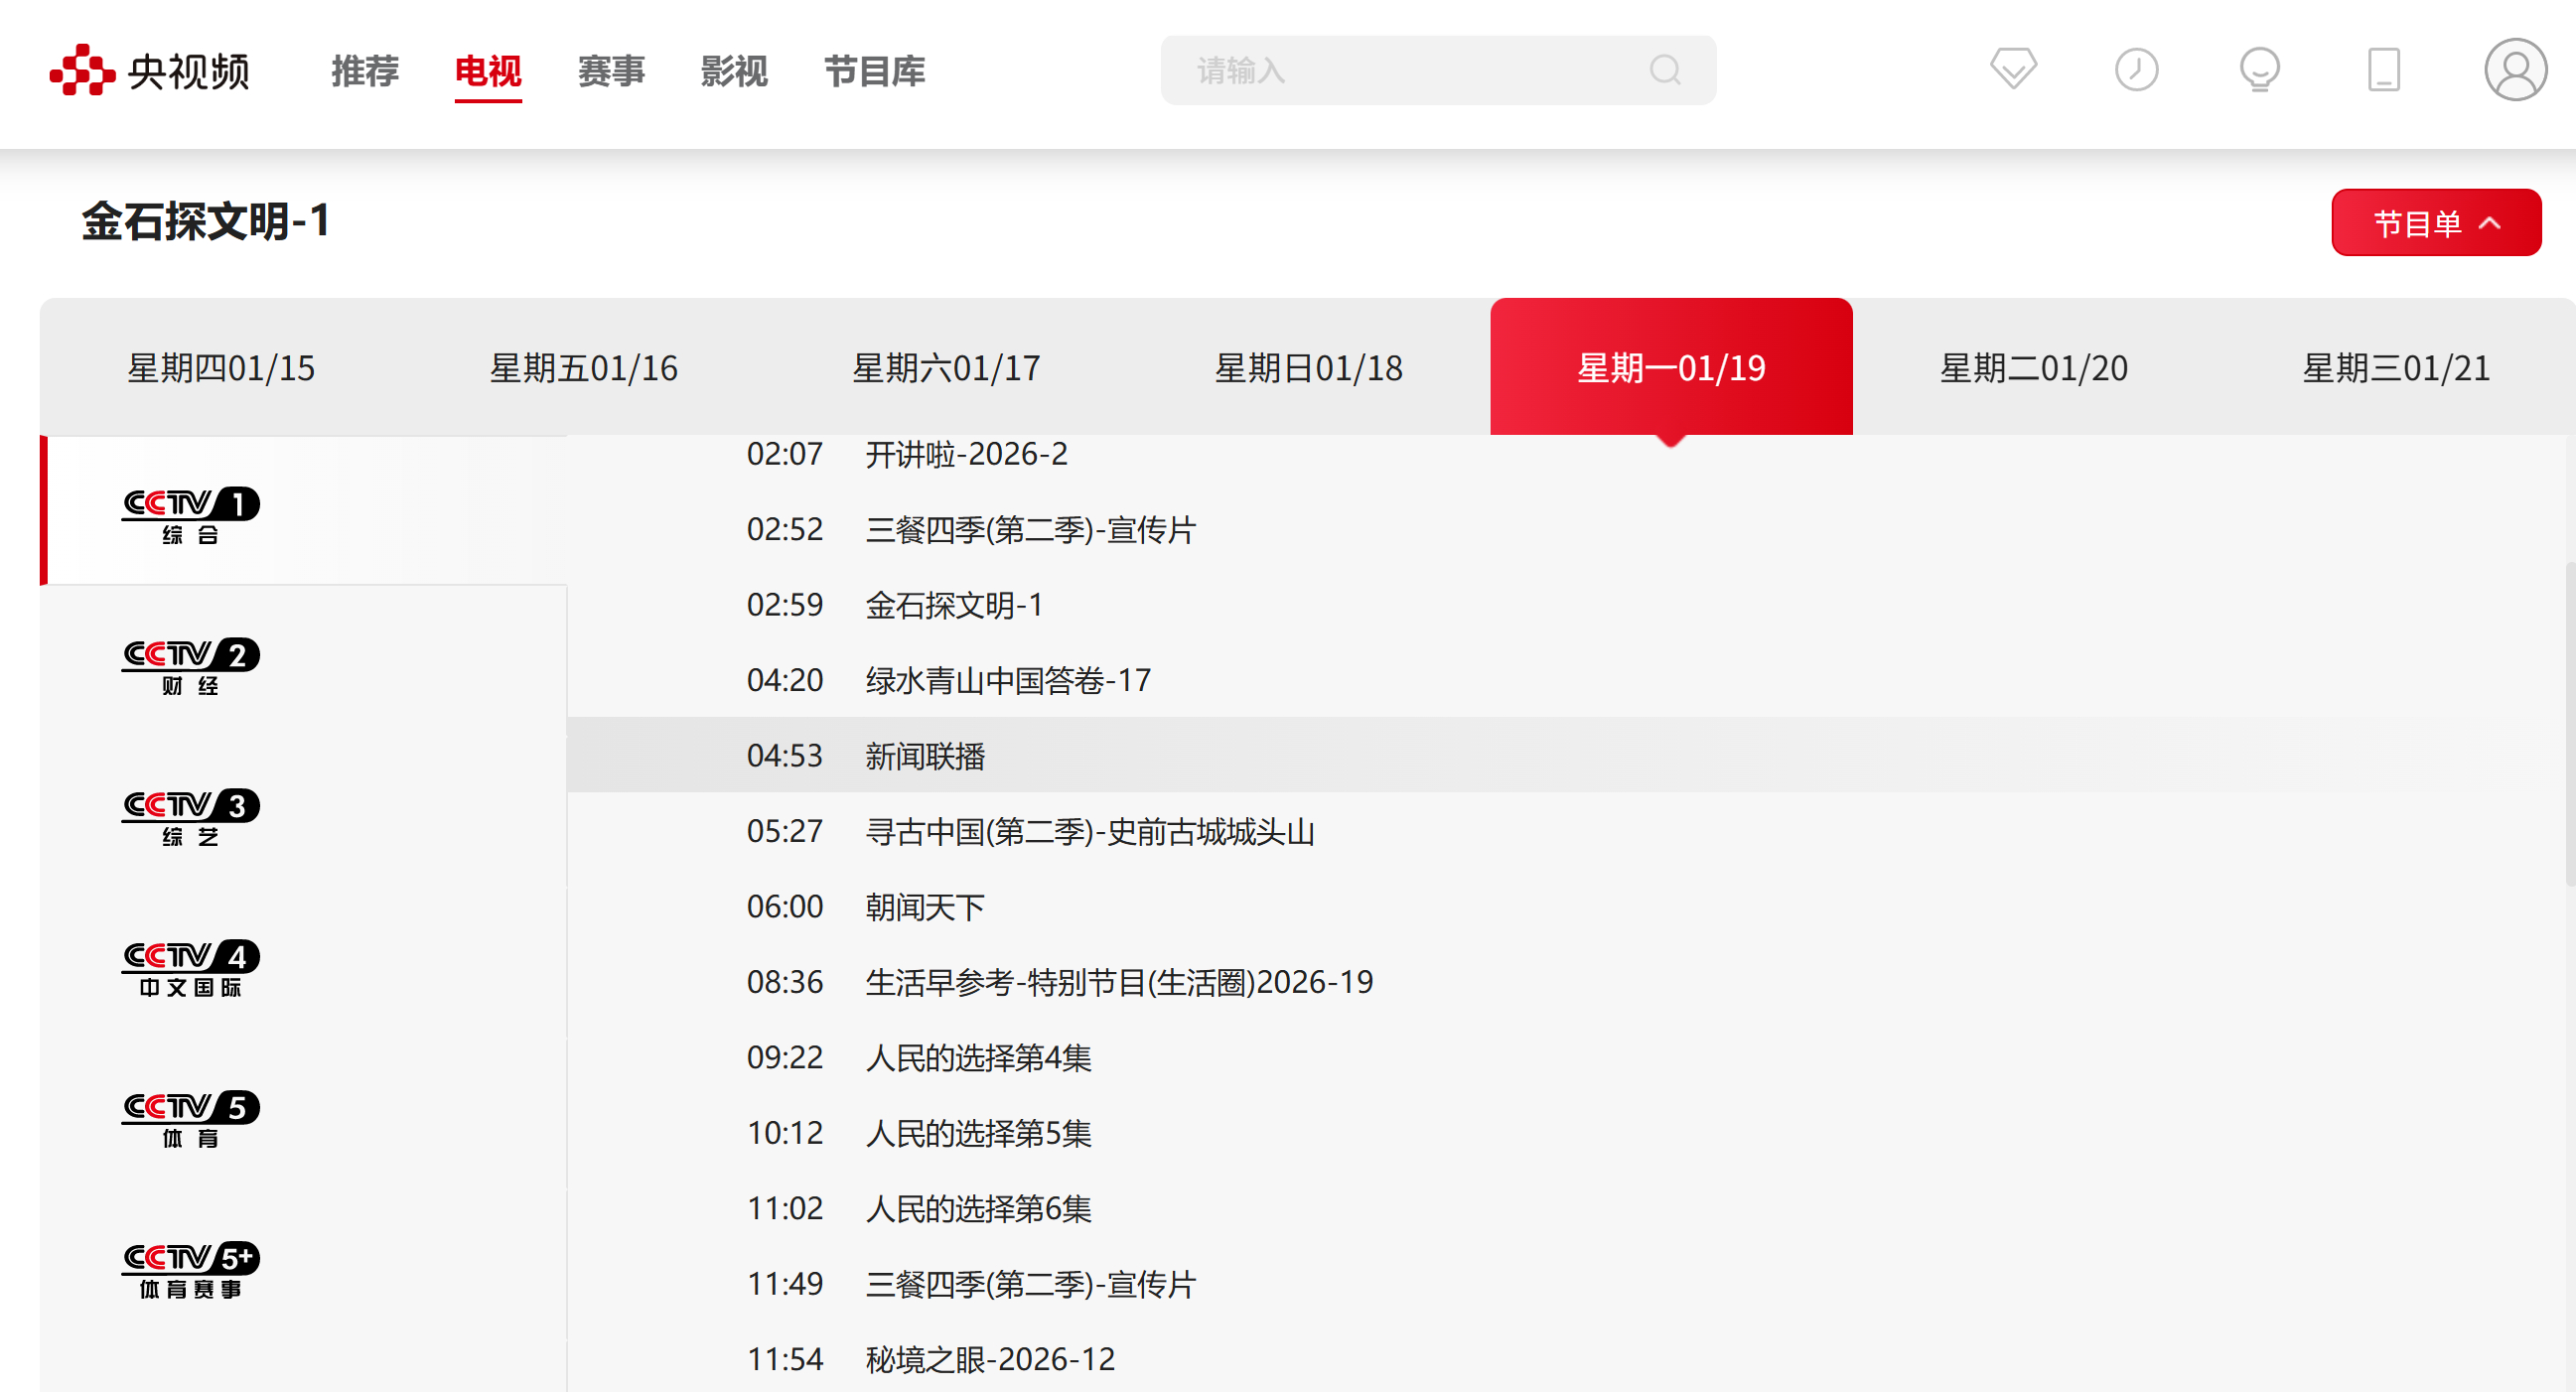Screen dimensions: 2576x1392
Task: Select the CCTV 4 中文国际 channel
Action: coord(190,967)
